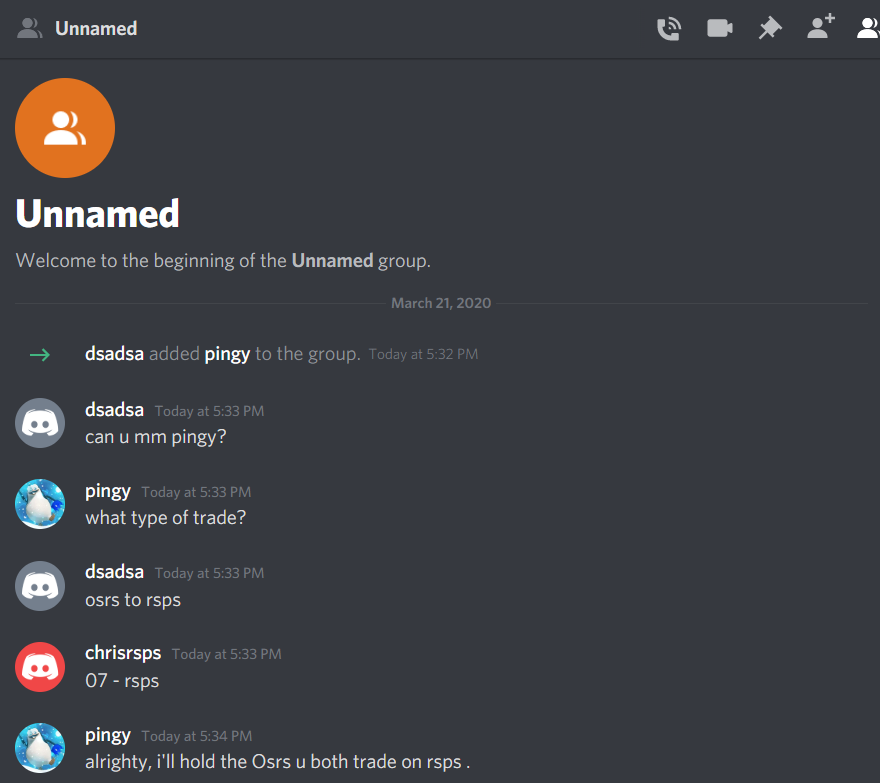Click username chrisrsps above '07 - rsps'
This screenshot has height=783, width=880.
(x=123, y=653)
